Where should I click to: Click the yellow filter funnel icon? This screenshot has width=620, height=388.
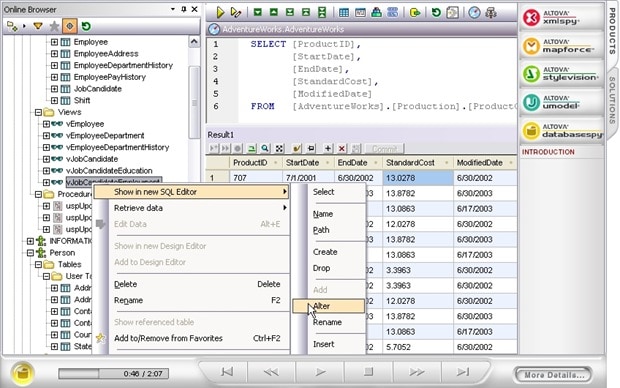[x=38, y=26]
